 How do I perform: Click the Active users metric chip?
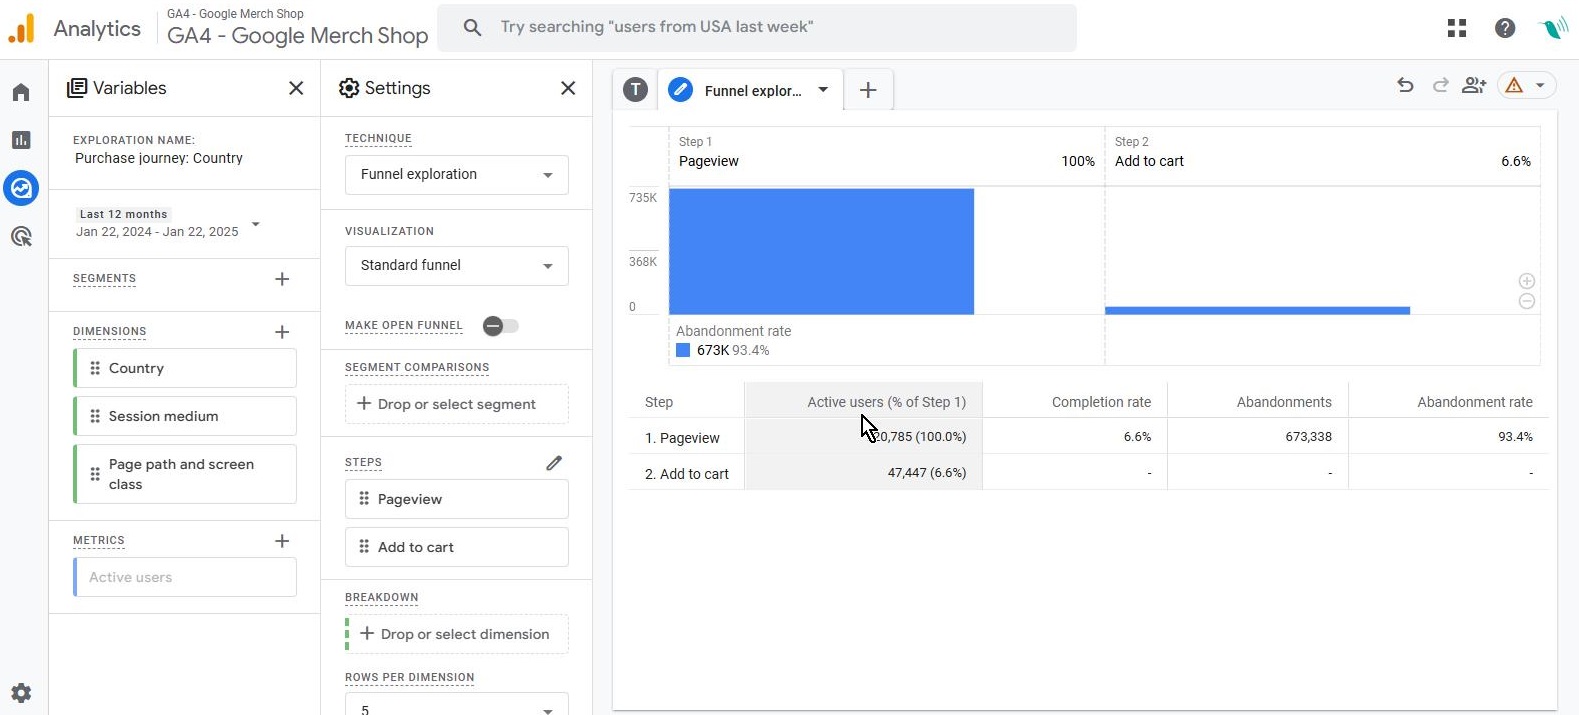[x=186, y=577]
